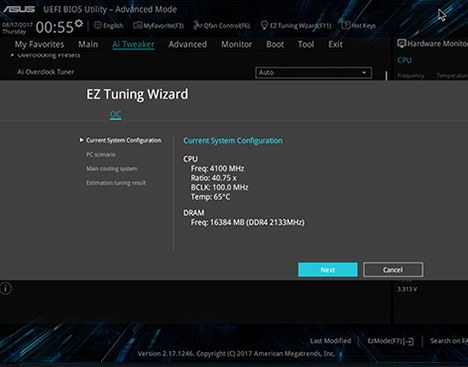Switch to EzMode via its exit icon
Image resolution: width=468 pixels, height=367 pixels.
(410, 341)
